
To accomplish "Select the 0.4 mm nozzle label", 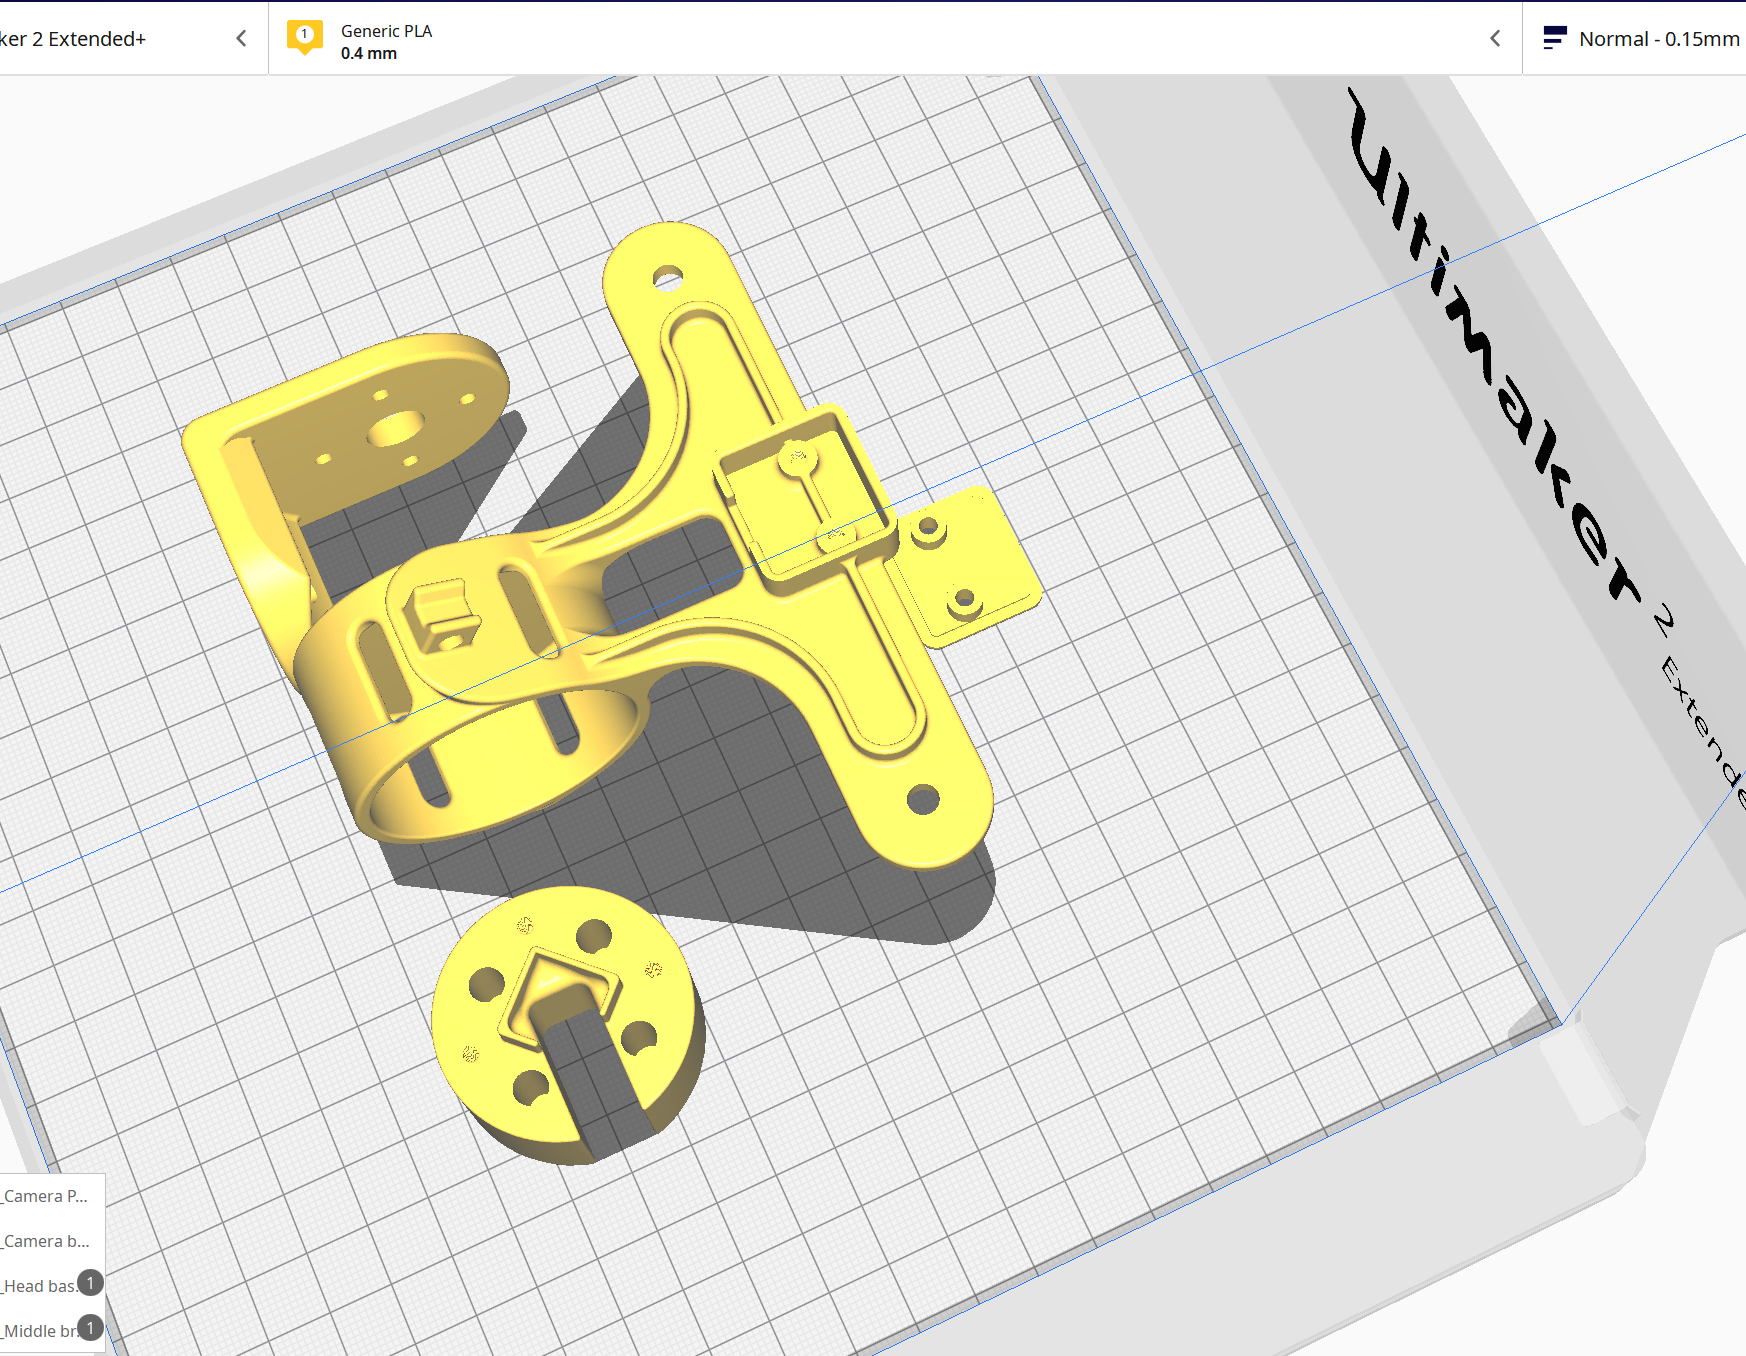I will click(x=369, y=54).
